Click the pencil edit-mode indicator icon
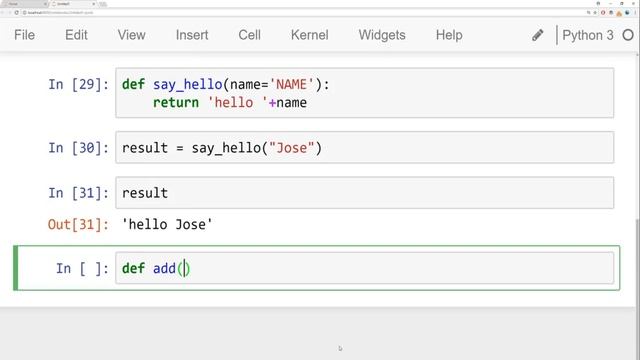Screen dimensions: 640x360 coord(538,35)
